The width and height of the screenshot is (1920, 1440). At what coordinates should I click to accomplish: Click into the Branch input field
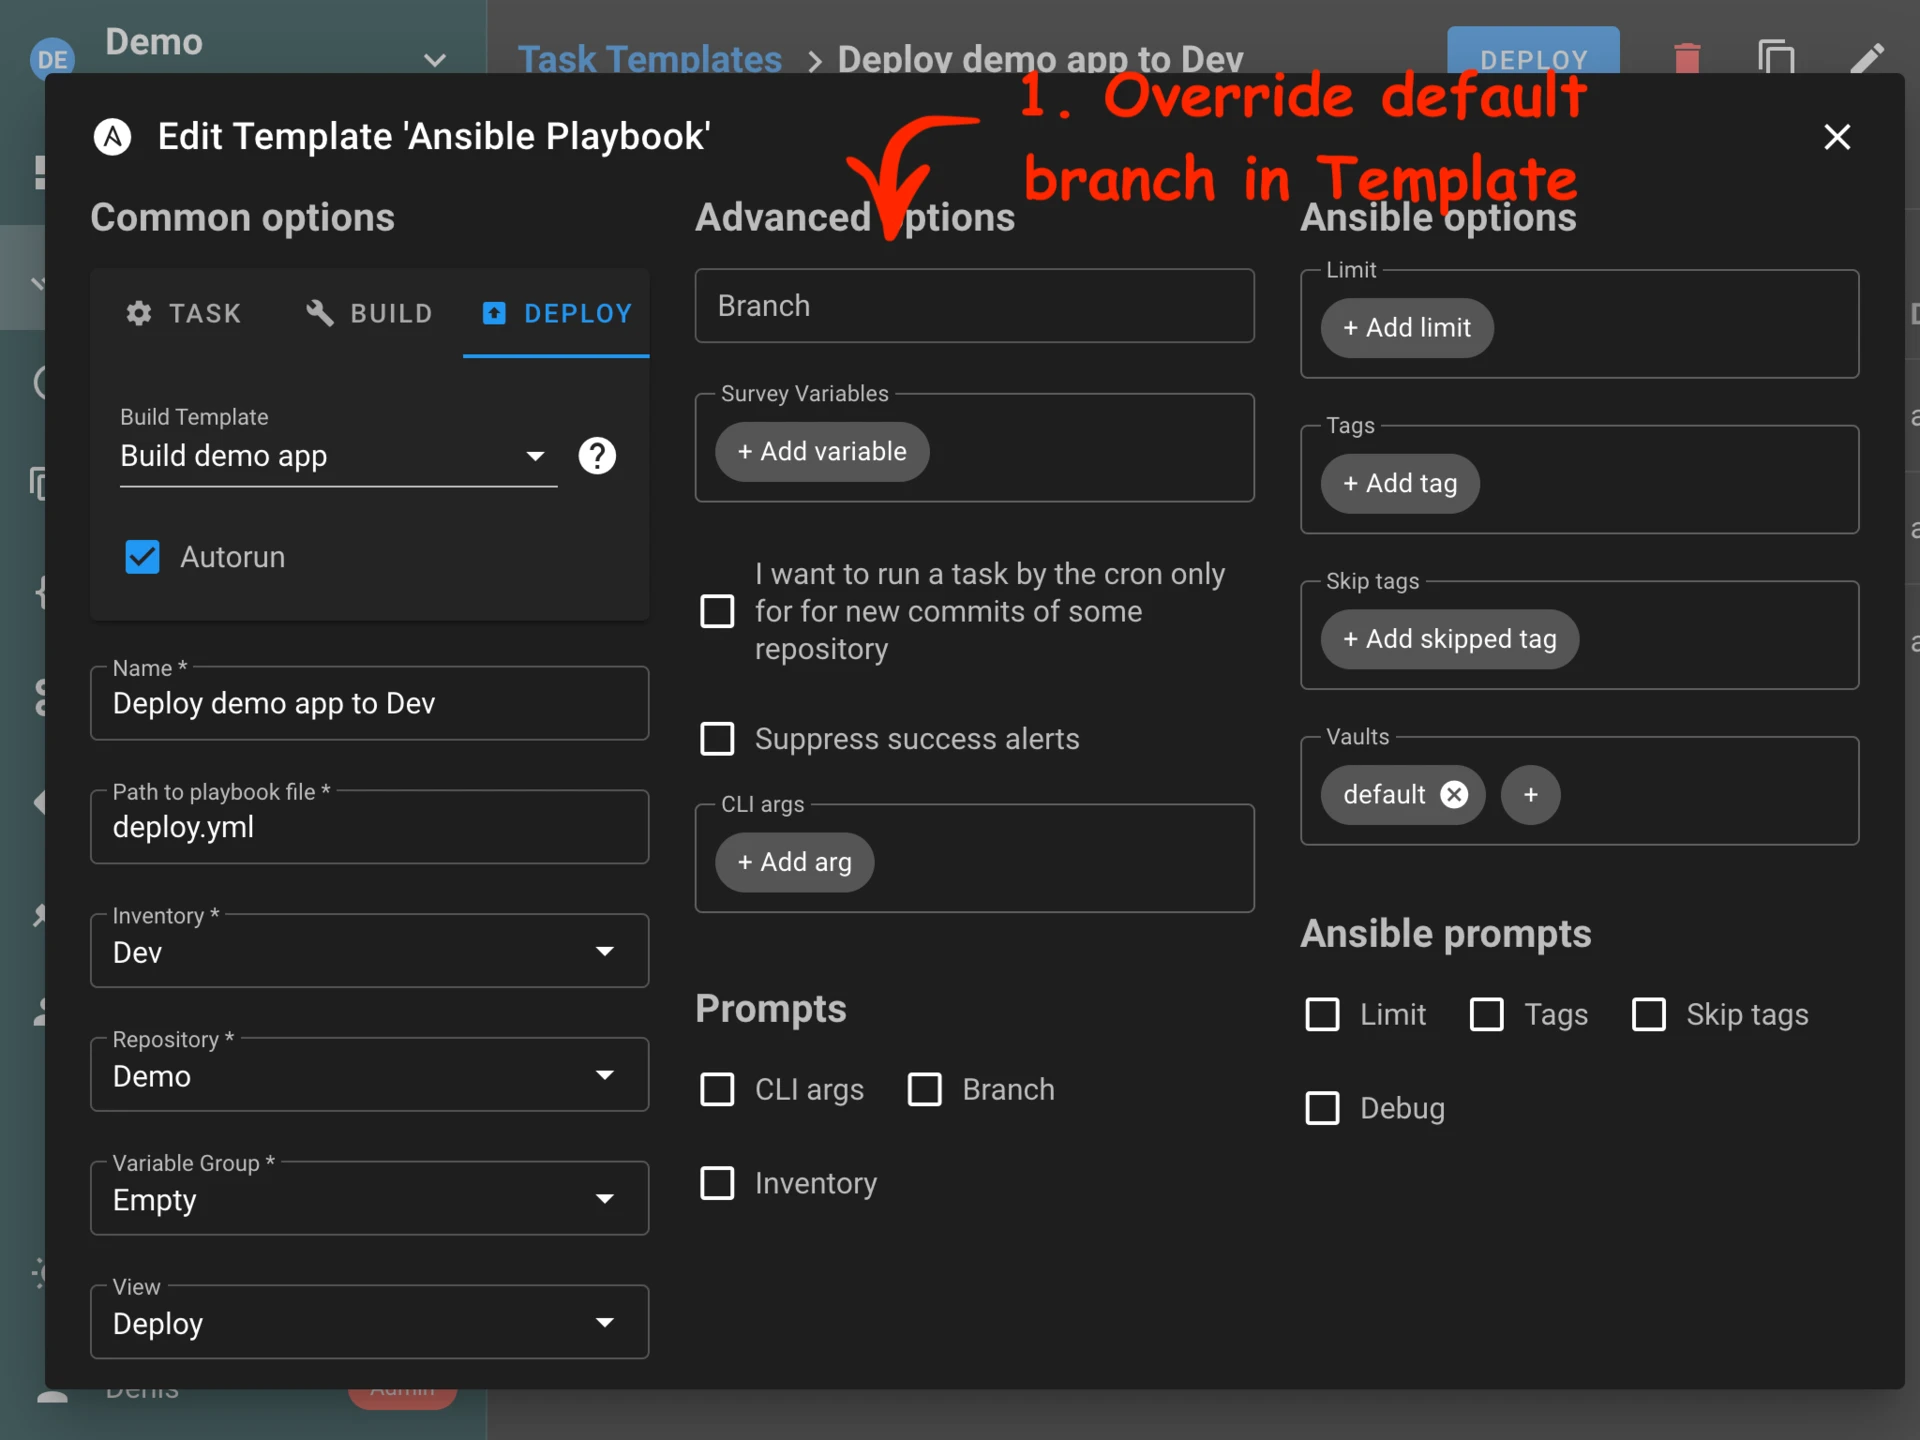[974, 306]
